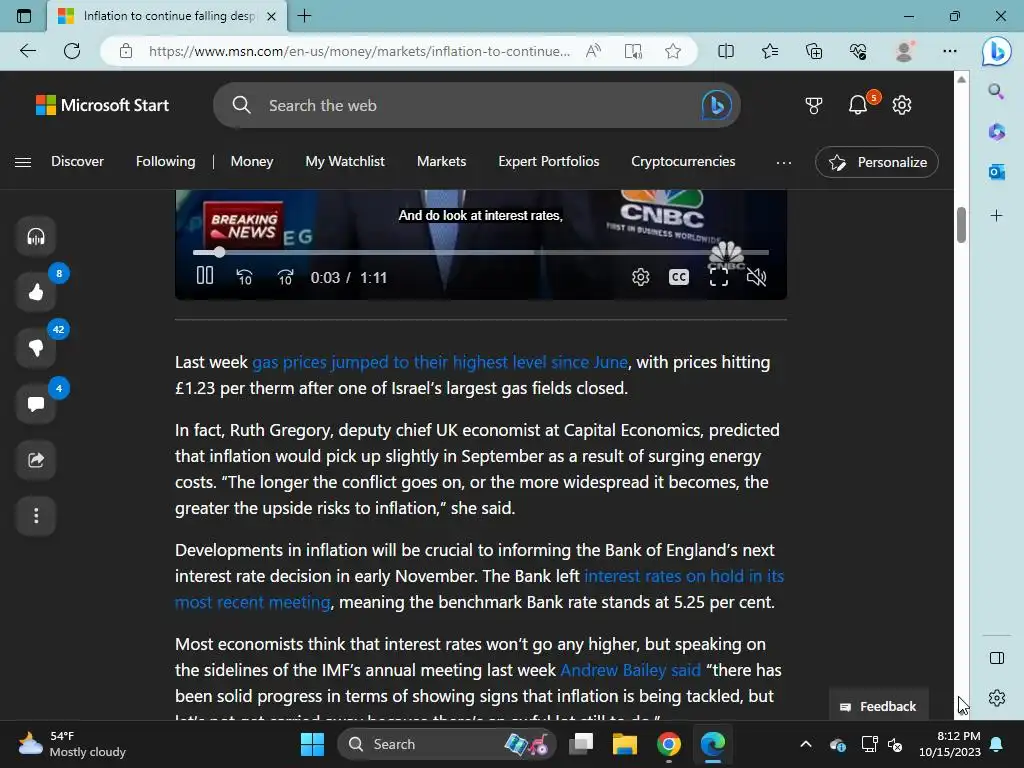Open the Favorites list
The image size is (1024, 768).
click(770, 51)
